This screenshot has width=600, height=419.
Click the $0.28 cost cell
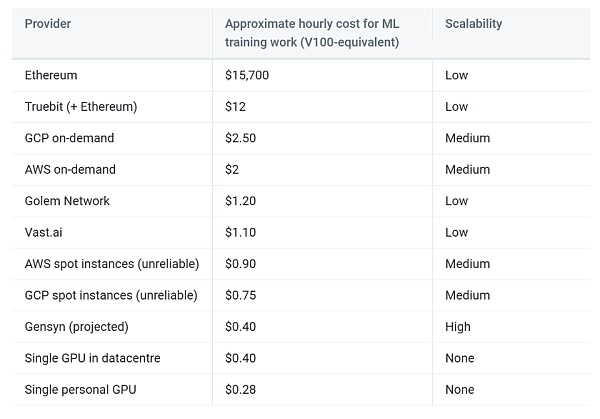[241, 390]
